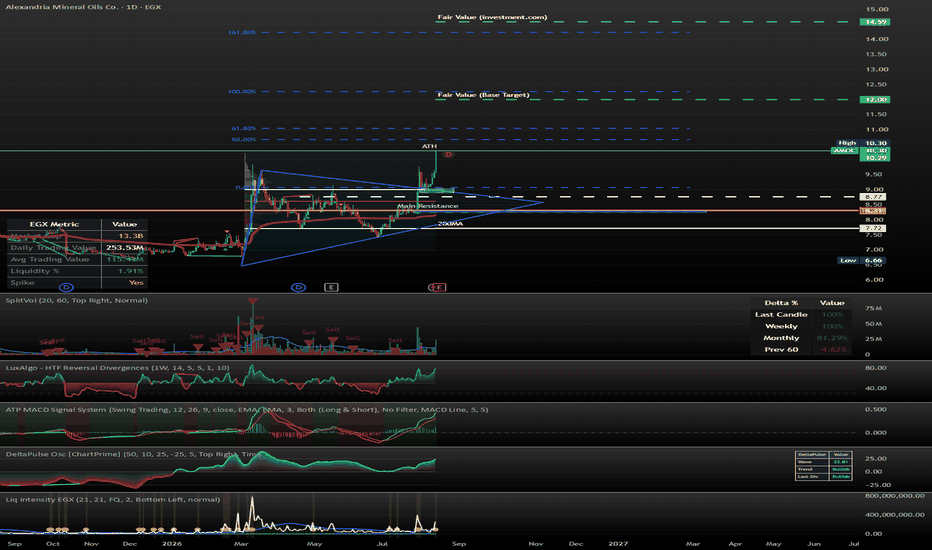Click the DeltaPulse mini table

pos(823,466)
